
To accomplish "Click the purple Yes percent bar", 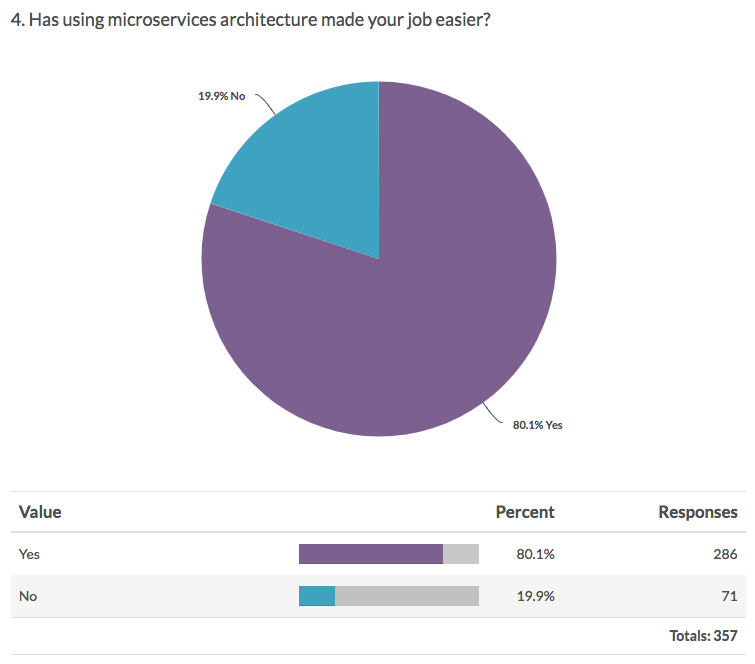I will (370, 554).
